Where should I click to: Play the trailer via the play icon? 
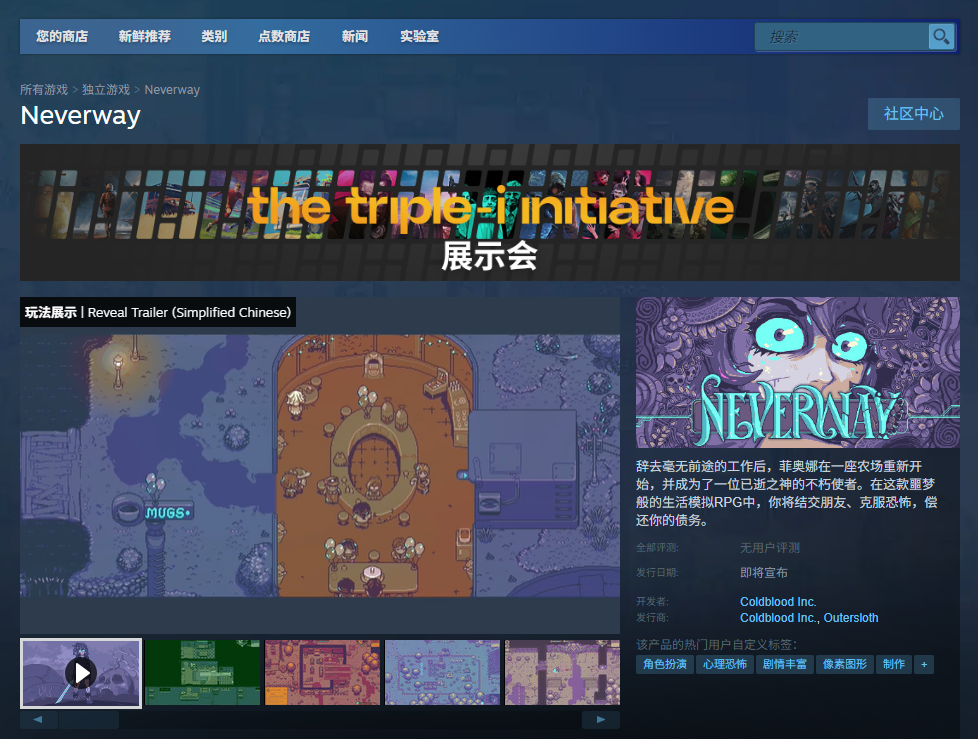(81, 672)
